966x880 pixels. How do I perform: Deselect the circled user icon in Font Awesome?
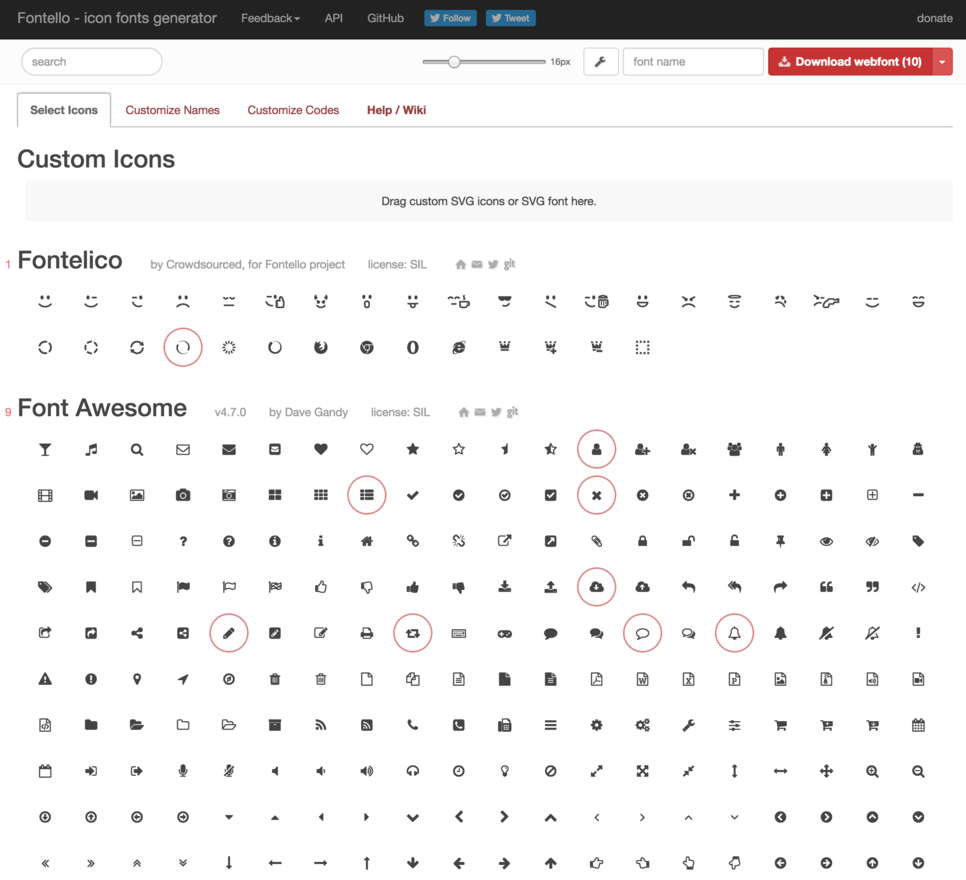[596, 449]
